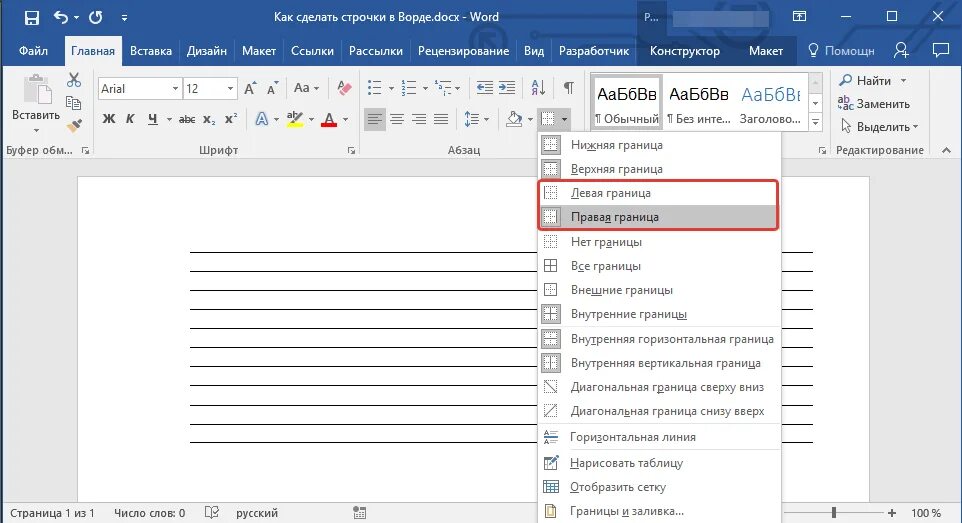Click the macro recording status icon

[360, 513]
